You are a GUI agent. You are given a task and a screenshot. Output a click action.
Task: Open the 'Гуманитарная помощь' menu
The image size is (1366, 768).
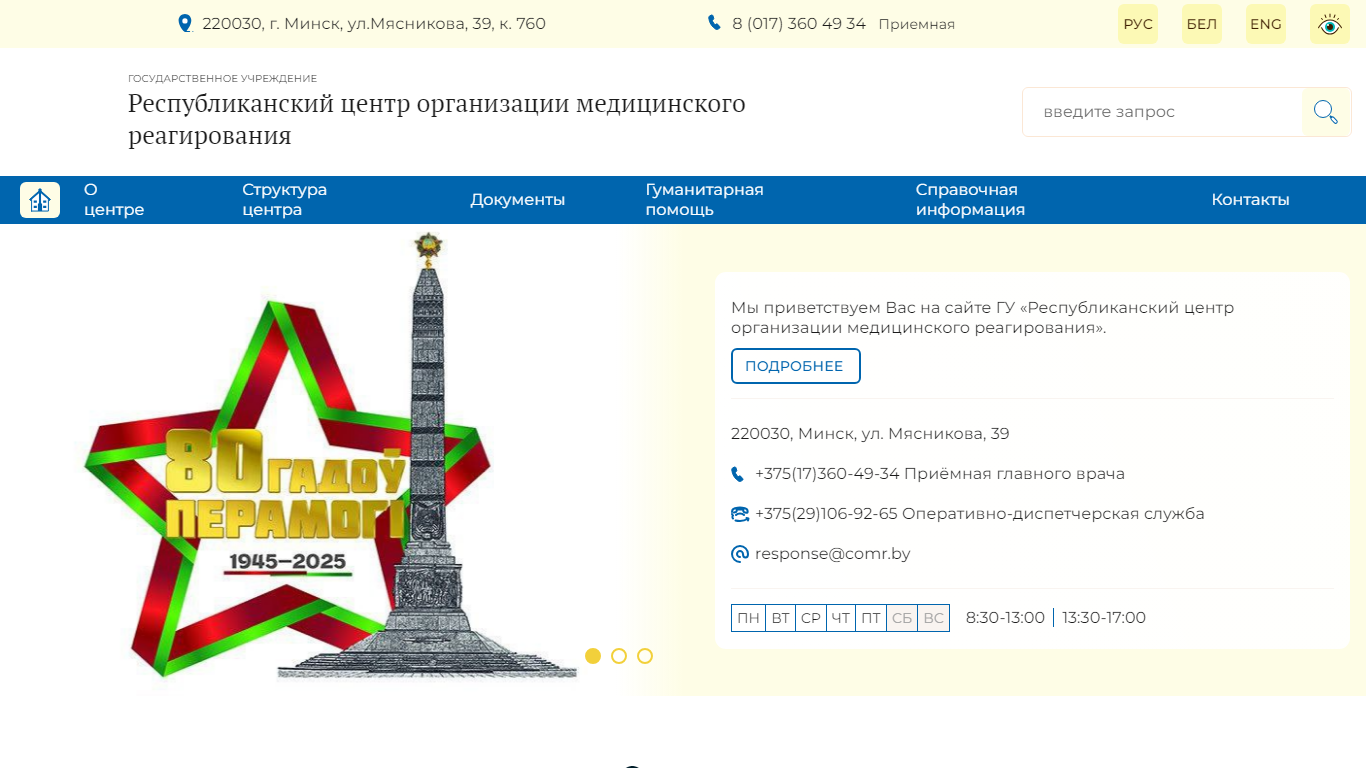click(704, 200)
